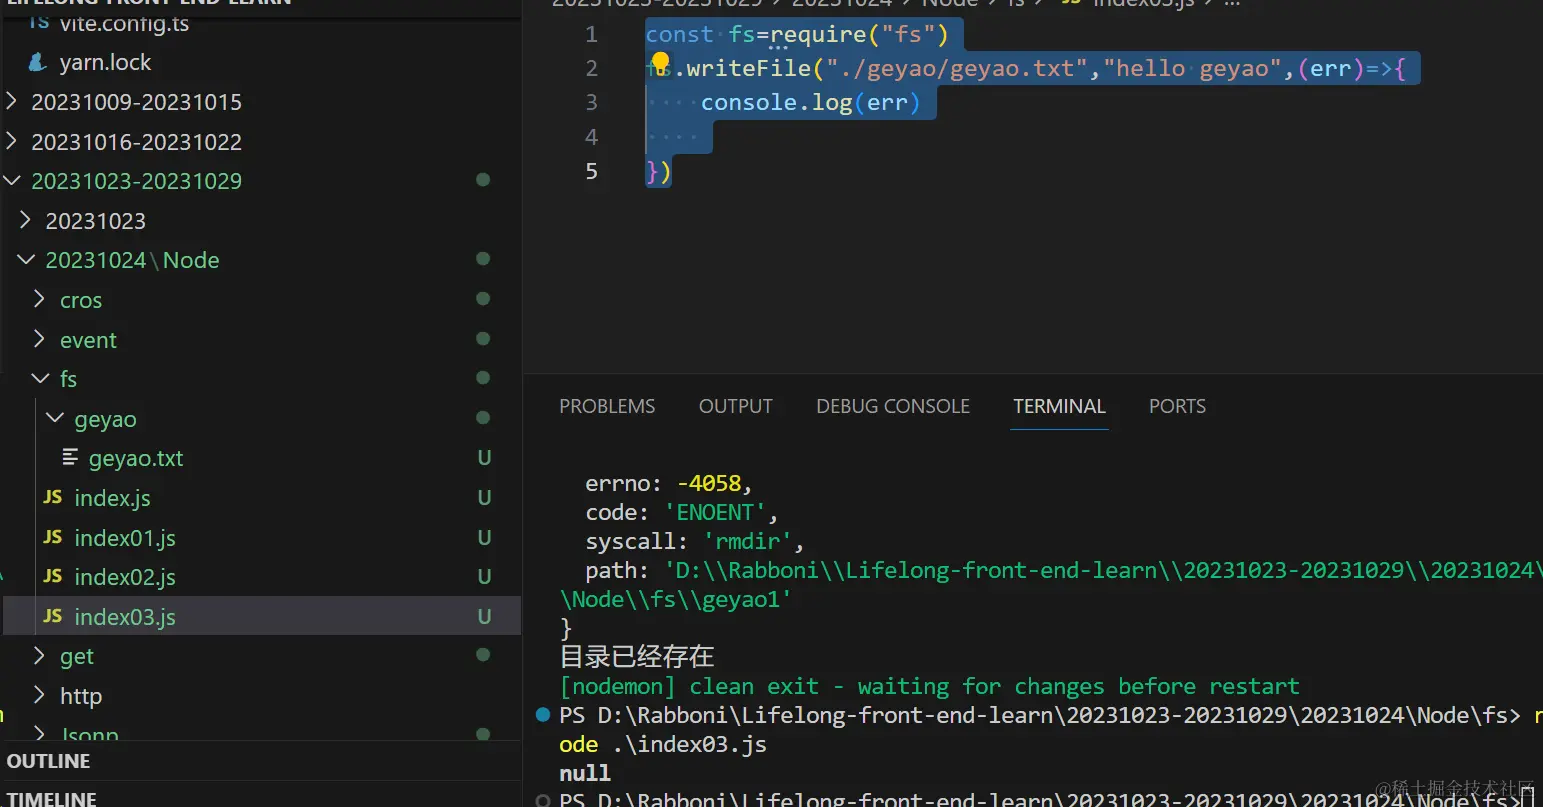The image size is (1543, 807).
Task: Click the JS icon beside index01.js
Action: [x=53, y=537]
